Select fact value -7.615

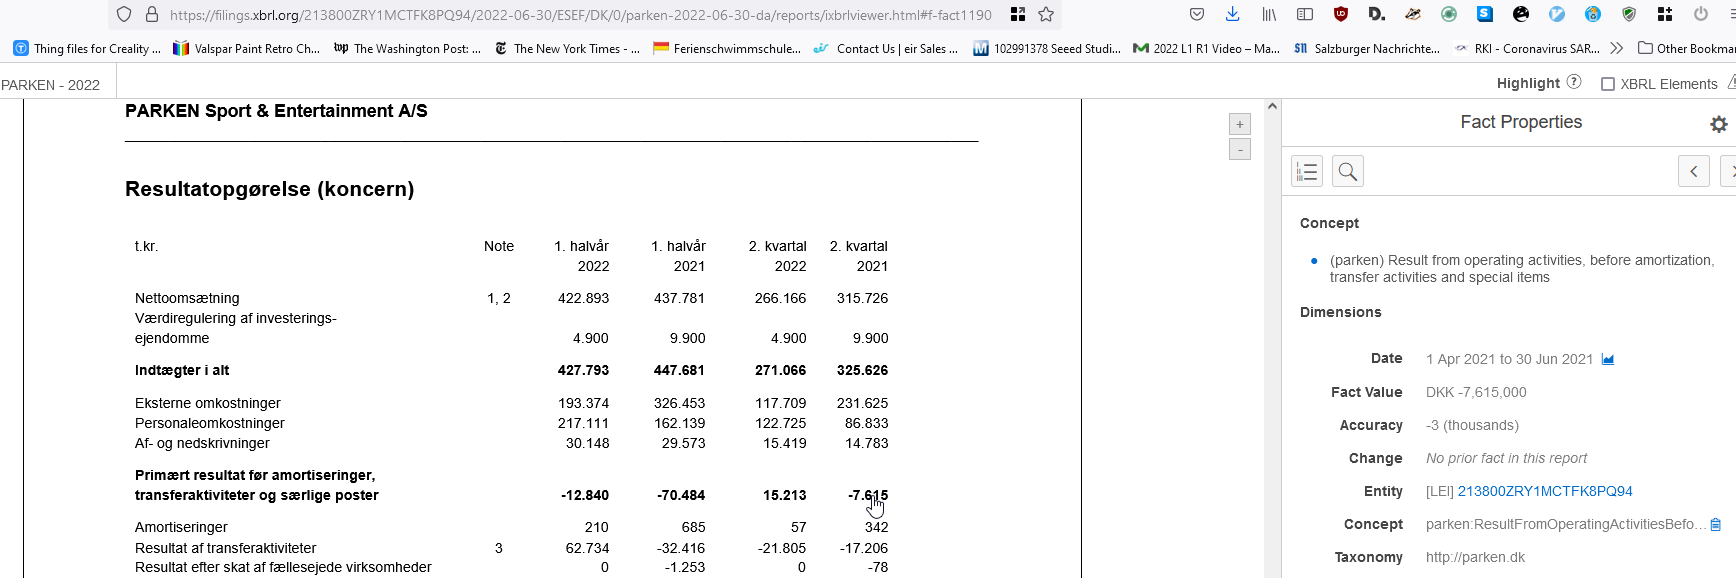tap(868, 495)
